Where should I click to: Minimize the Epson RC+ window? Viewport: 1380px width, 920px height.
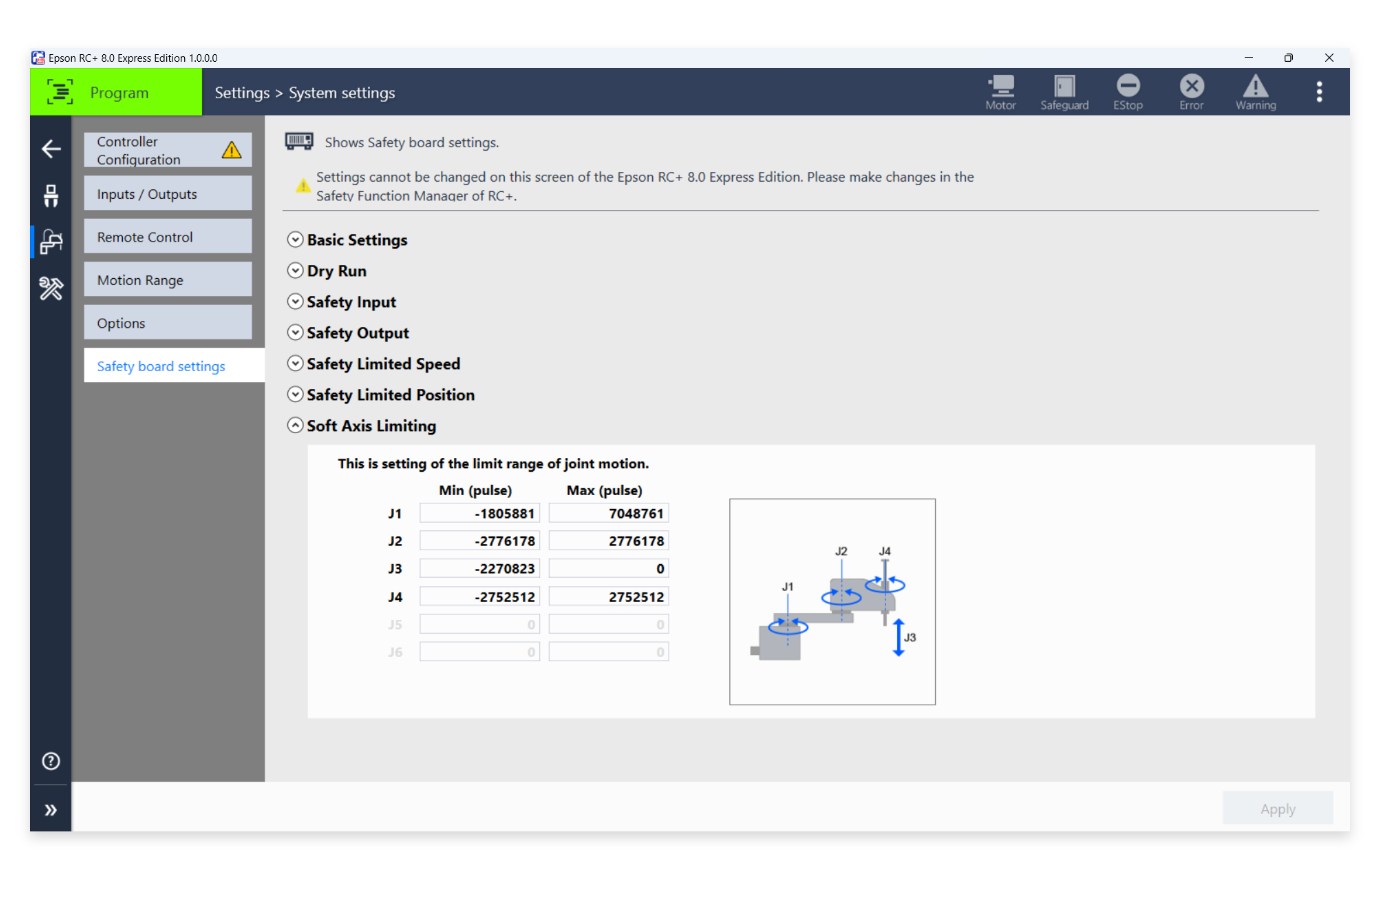tap(1248, 58)
